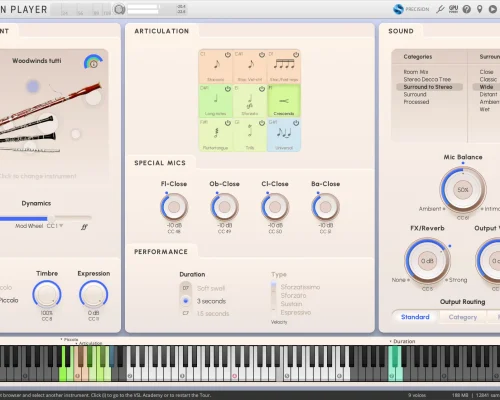Click the play button icon in header
Image resolution: width=500 pixels, height=400 pixels.
coord(493,9)
